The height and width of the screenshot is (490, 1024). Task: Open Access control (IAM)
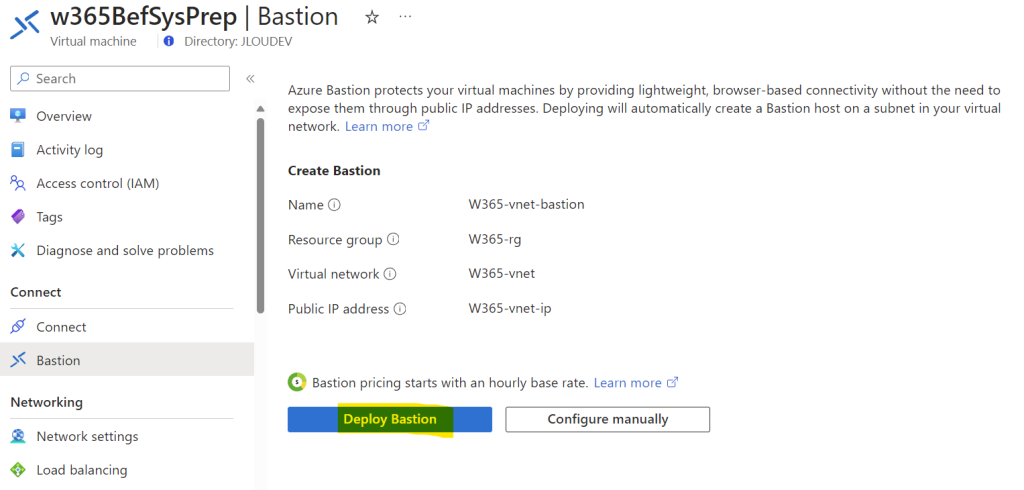tap(98, 184)
